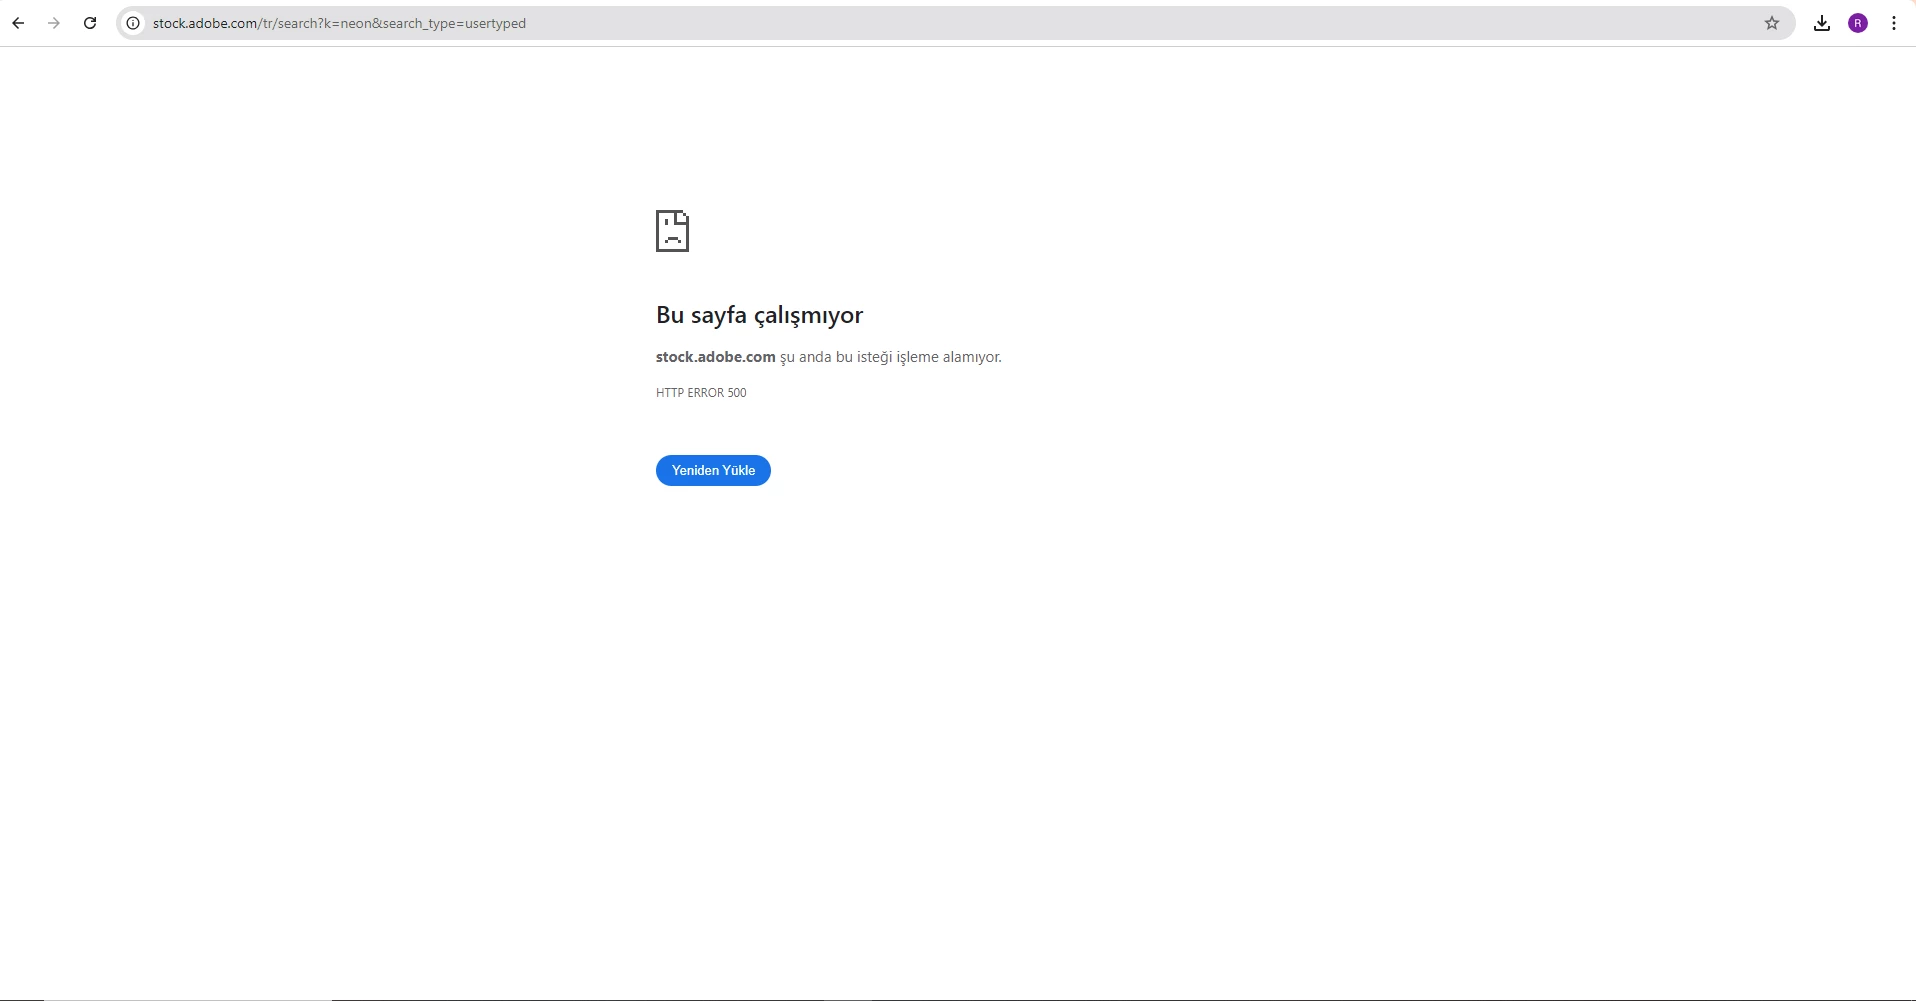The height and width of the screenshot is (1001, 1916).
Task: Reload the page with the refresh icon
Action: click(90, 23)
